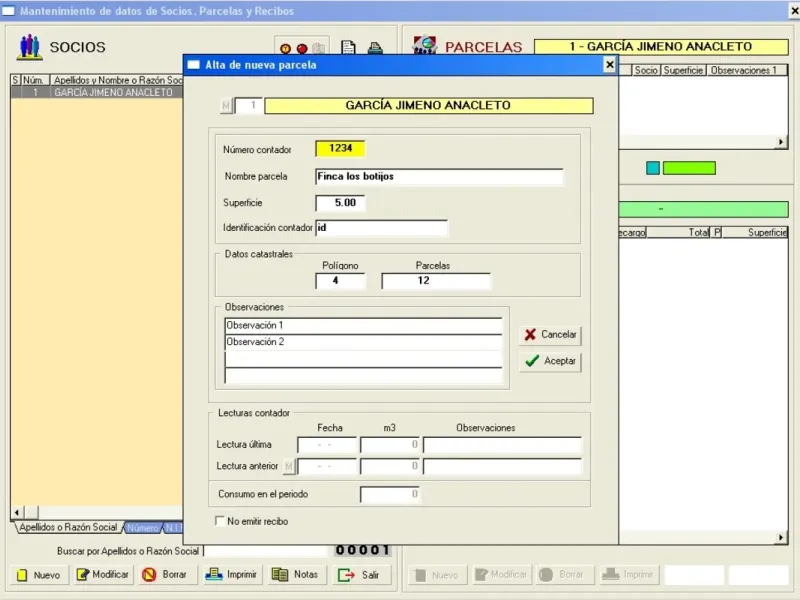The width and height of the screenshot is (800, 600).
Task: Click the Observación 2 text line
Action: [x=363, y=342]
